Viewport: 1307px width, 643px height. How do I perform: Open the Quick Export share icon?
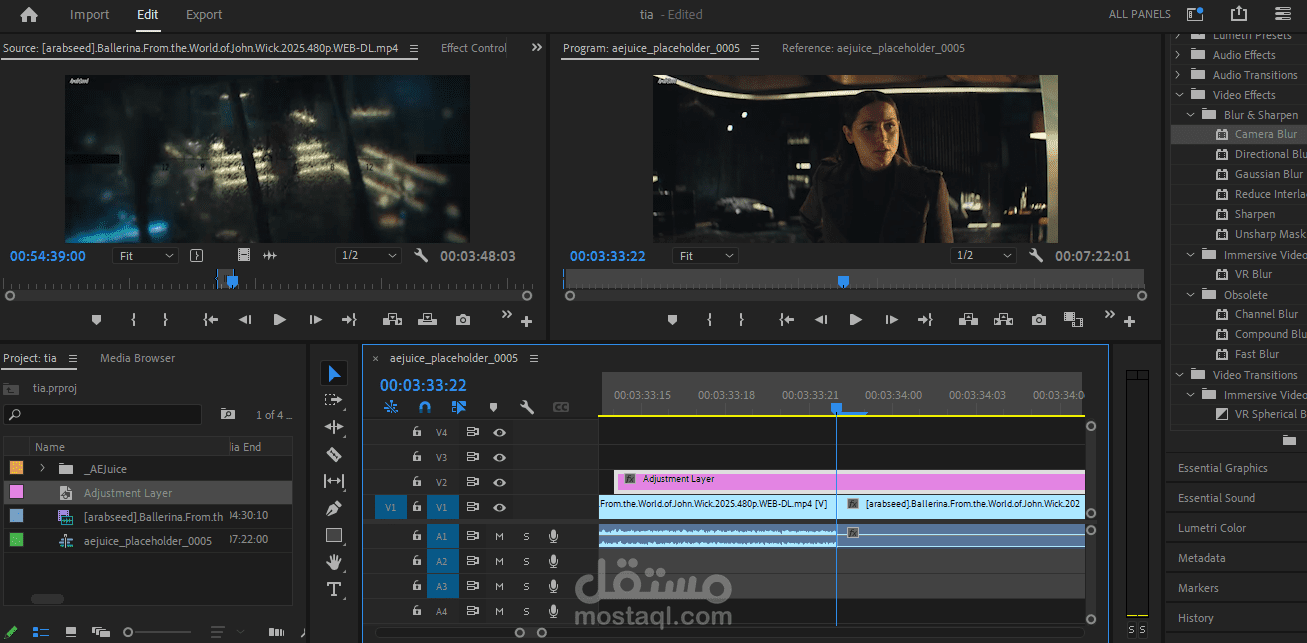tap(1239, 14)
